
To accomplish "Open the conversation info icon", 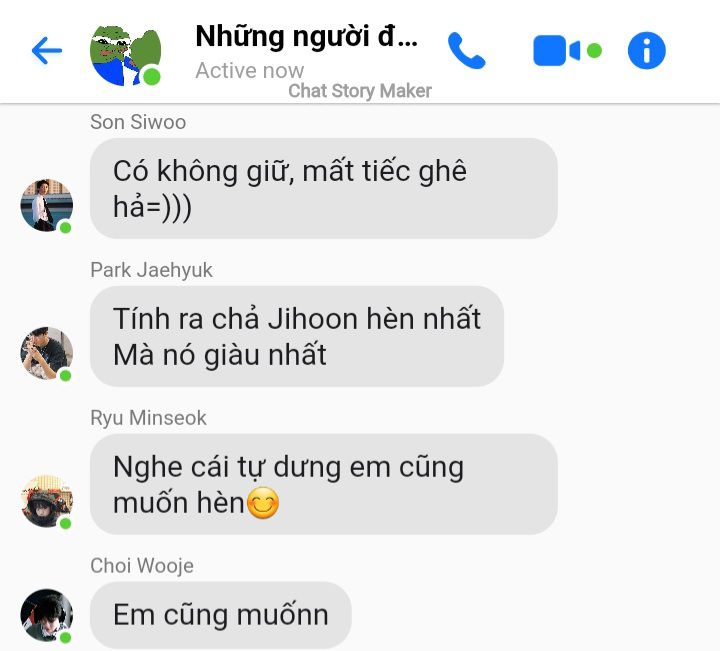I will point(647,51).
